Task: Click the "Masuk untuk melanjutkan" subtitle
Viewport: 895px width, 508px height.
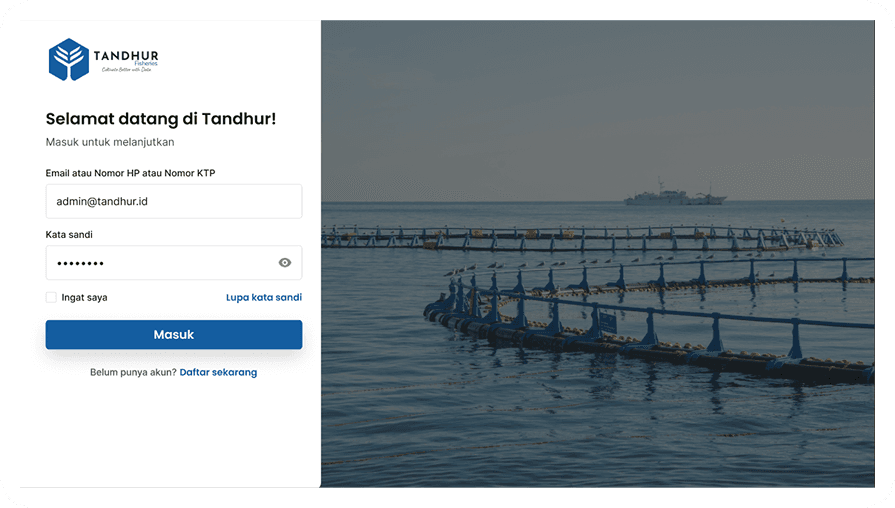Action: coord(110,142)
